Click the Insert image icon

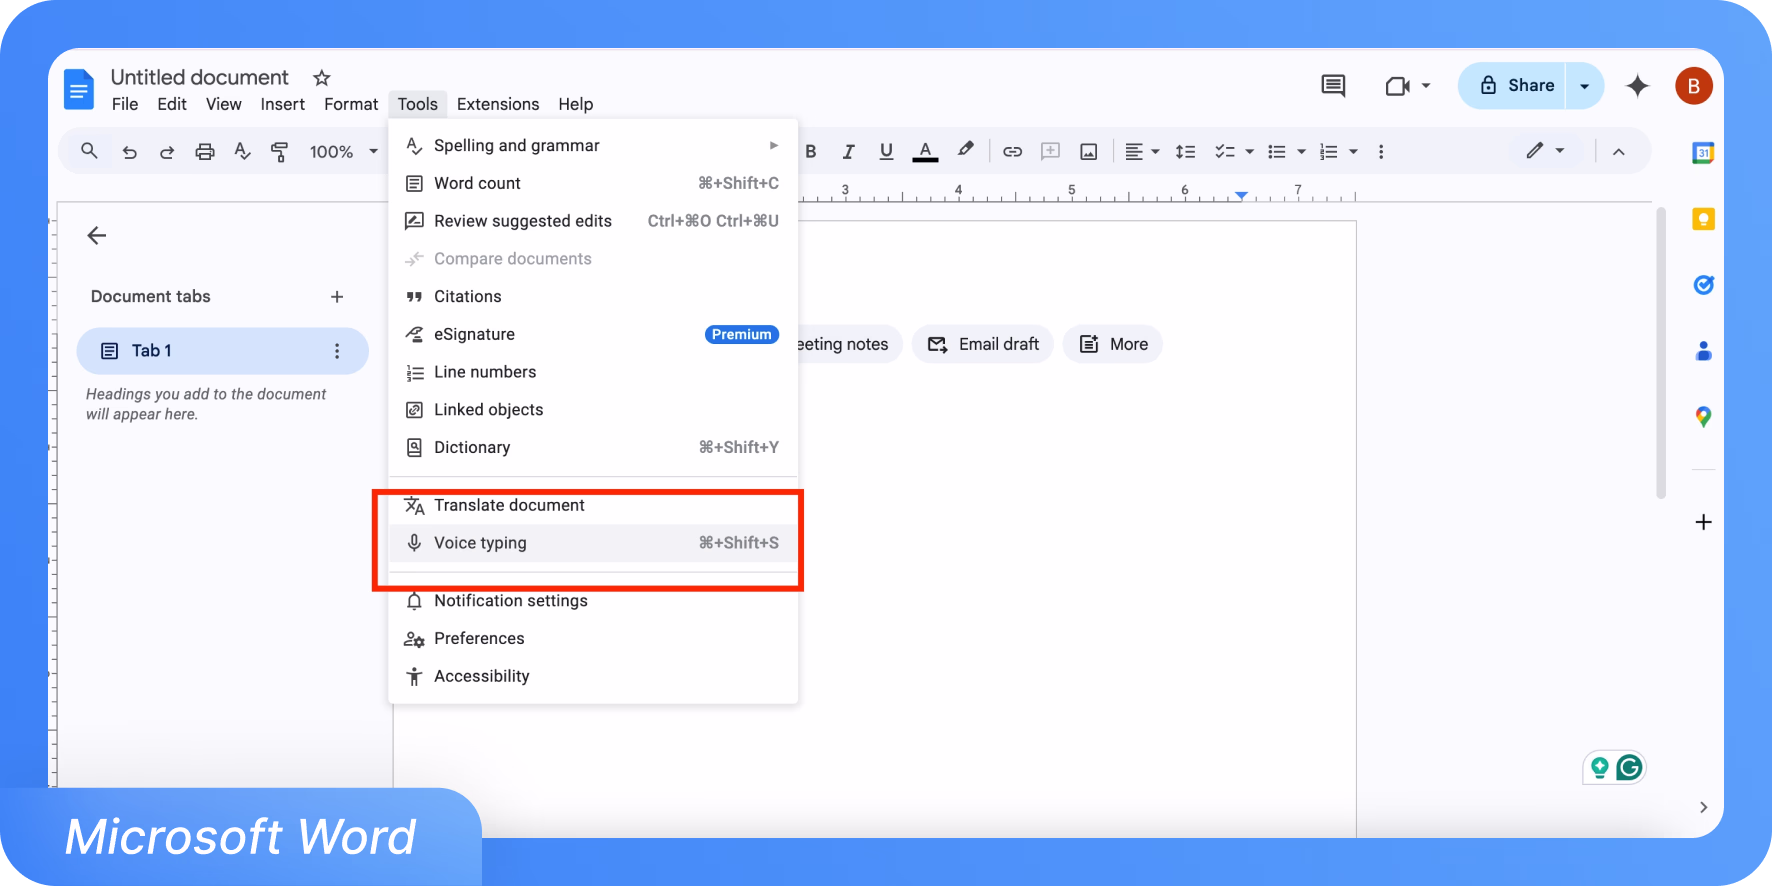coord(1089,152)
